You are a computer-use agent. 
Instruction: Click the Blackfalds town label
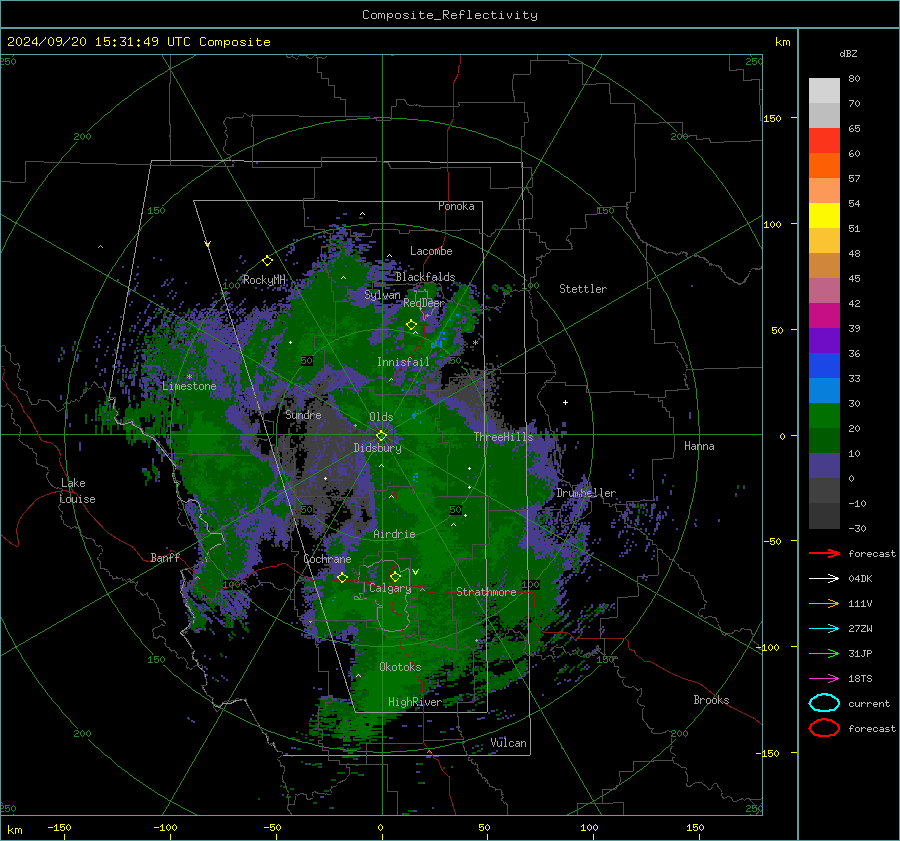point(425,277)
